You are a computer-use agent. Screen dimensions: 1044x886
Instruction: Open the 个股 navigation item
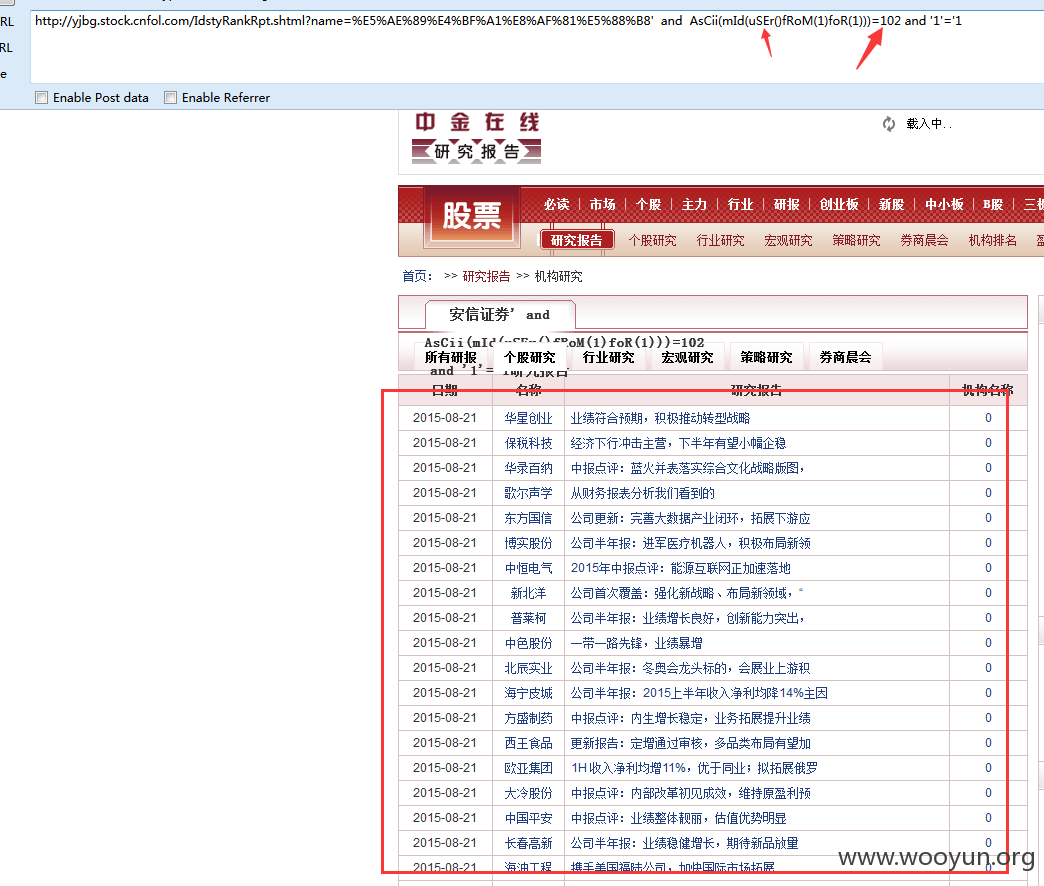[649, 204]
